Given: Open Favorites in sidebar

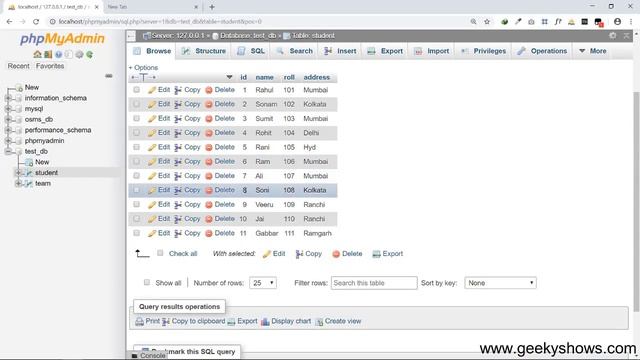Looking at the screenshot, I should [50, 66].
